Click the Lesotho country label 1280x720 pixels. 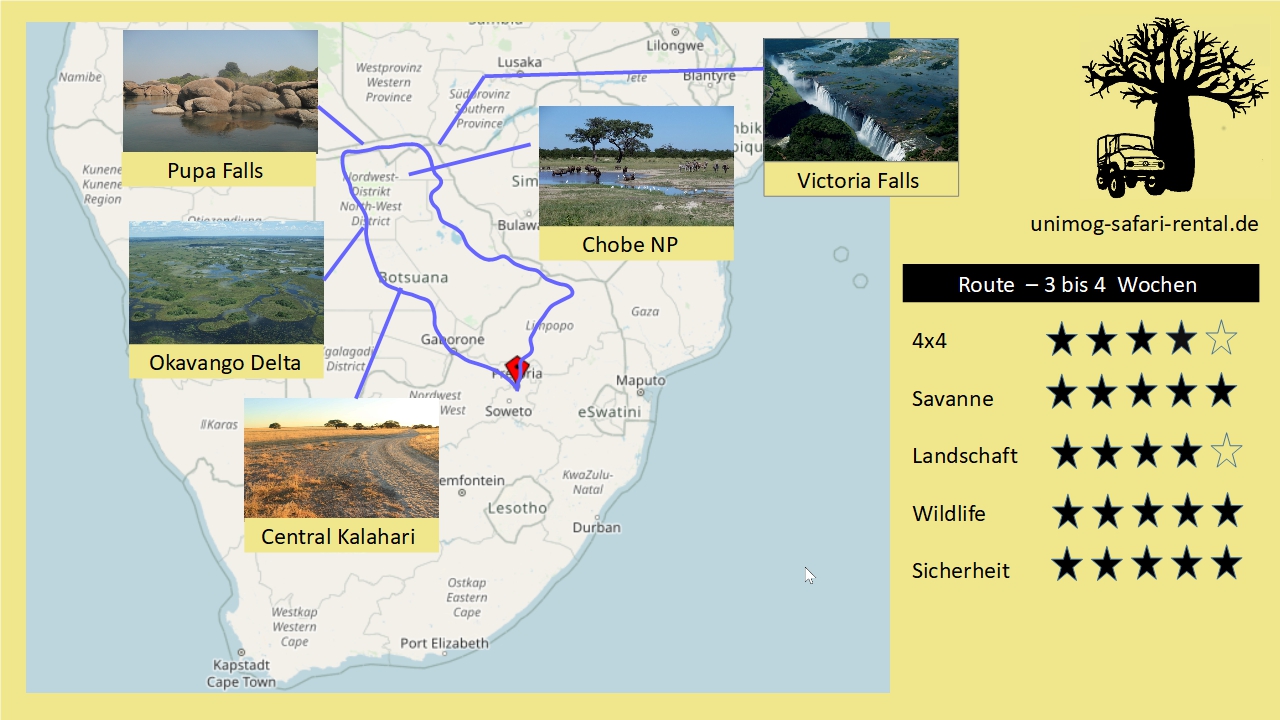[x=517, y=508]
